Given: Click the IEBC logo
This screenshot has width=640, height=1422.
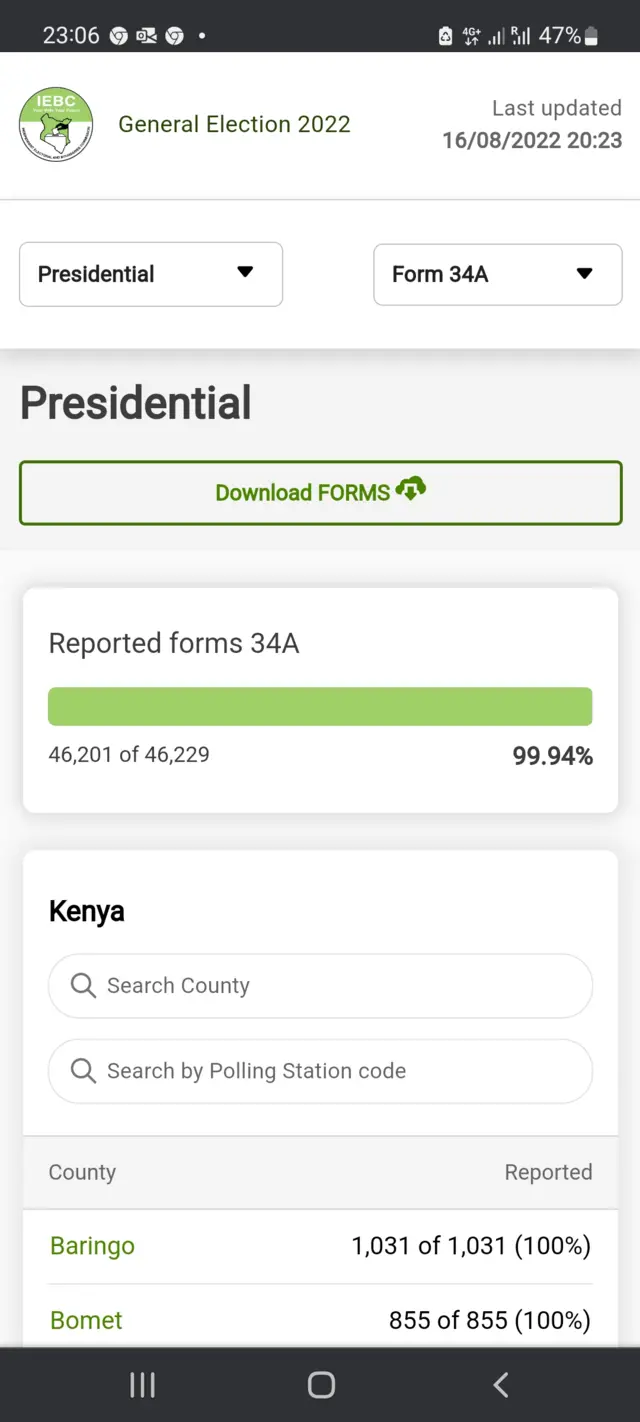Looking at the screenshot, I should [55, 124].
